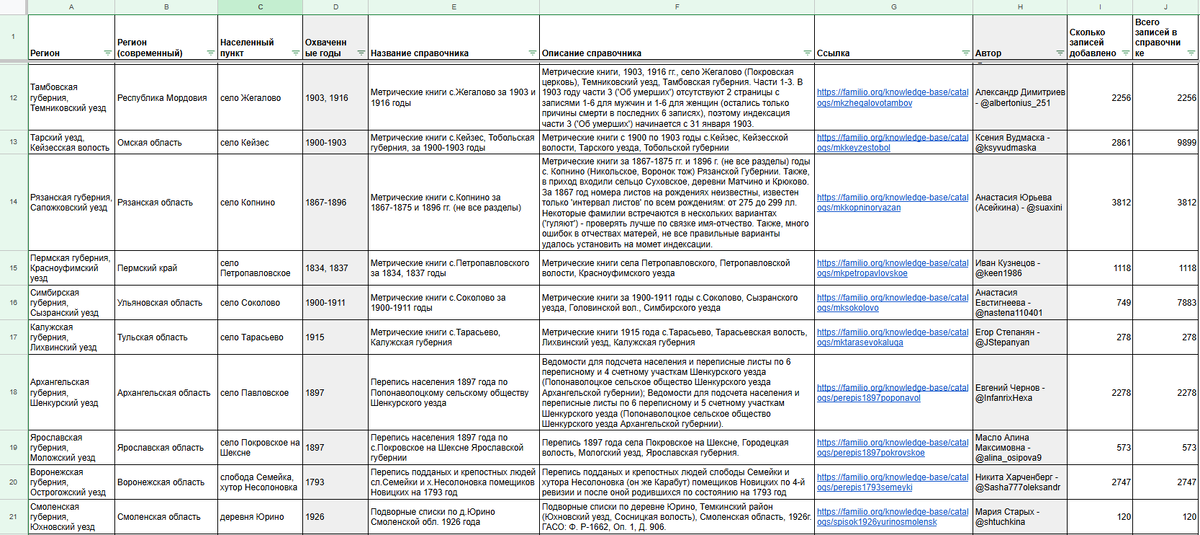Image resolution: width=1200 pixels, height=535 pixels.
Task: Click years cell '1926'
Action: (334, 517)
